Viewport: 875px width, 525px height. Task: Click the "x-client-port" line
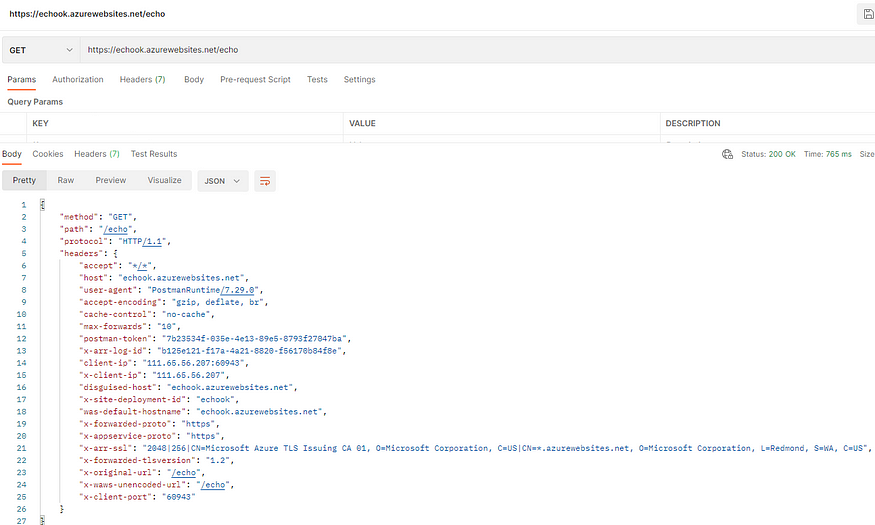tap(137, 497)
